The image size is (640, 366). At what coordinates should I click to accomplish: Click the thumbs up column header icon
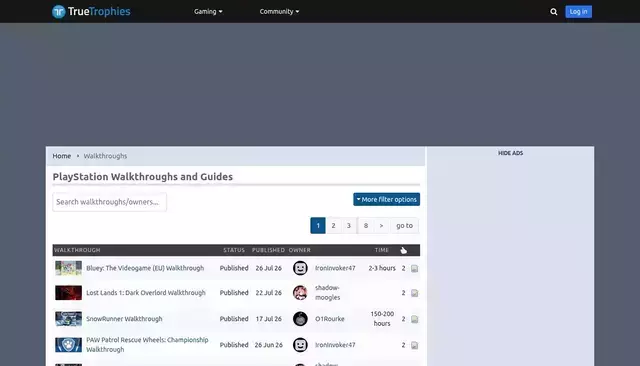pos(403,250)
